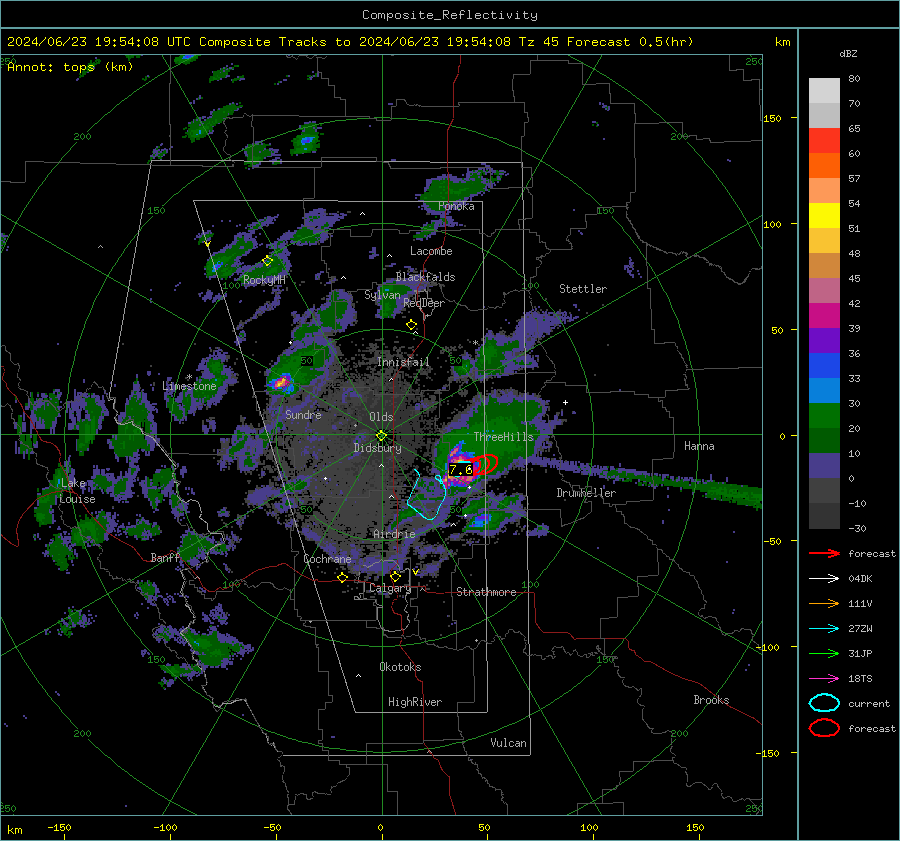Image resolution: width=900 pixels, height=841 pixels.
Task: Click the Vulcan city label
Action: click(x=509, y=743)
